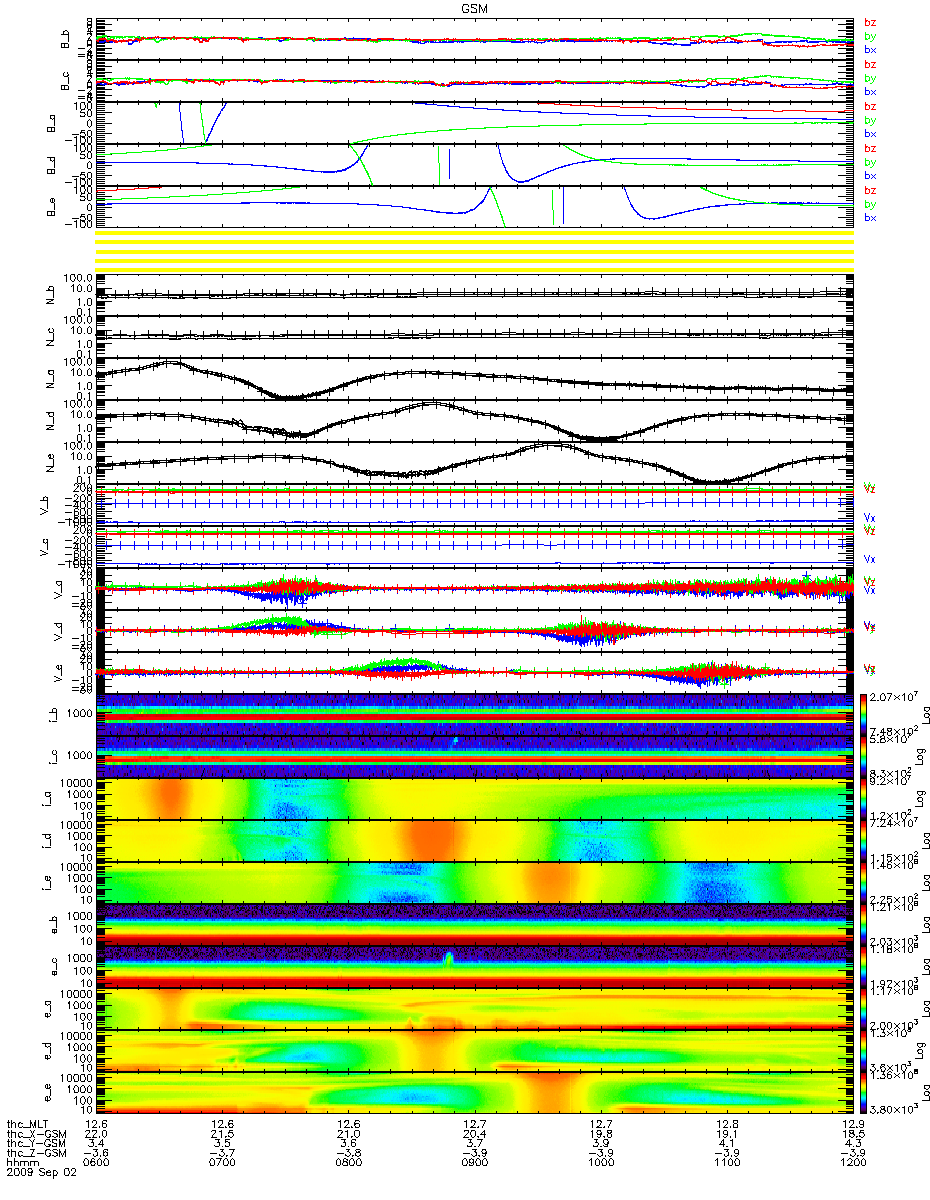The image size is (930, 1200).
Task: Click the orange patch in i_a spectrogram
Action: tap(169, 797)
